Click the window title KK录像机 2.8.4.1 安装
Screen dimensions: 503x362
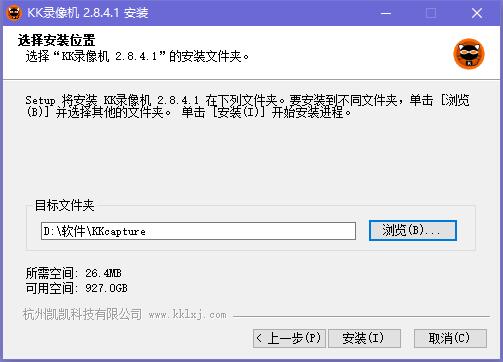click(88, 13)
